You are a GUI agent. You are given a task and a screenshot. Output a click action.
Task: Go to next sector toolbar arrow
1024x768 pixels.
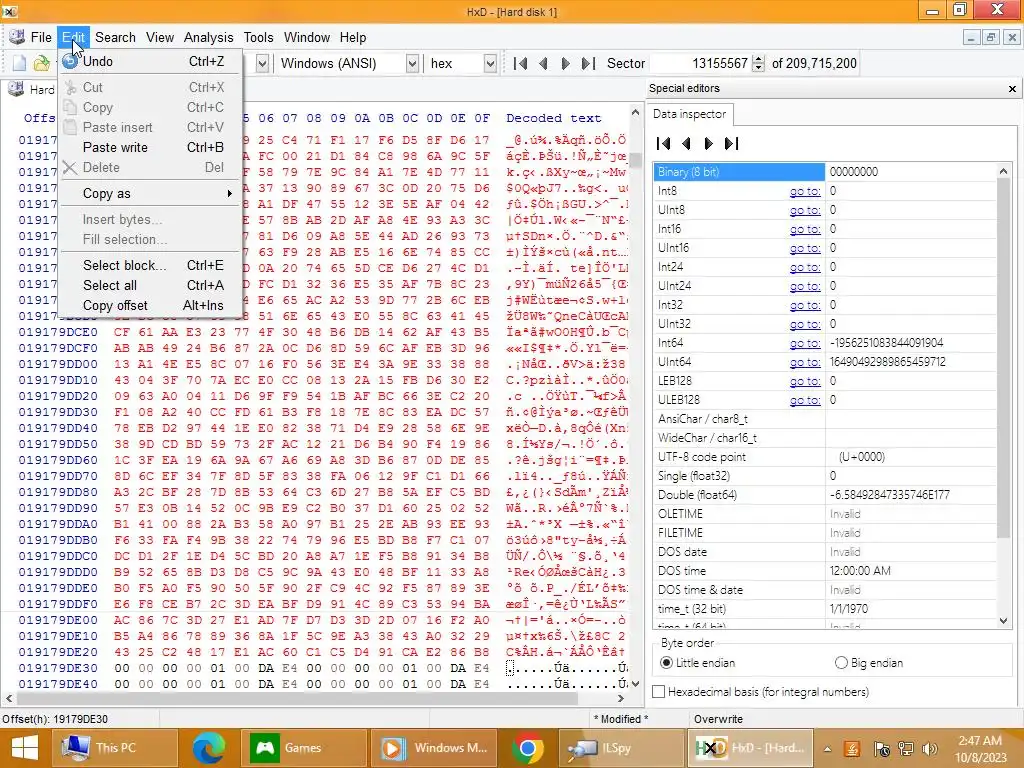coord(566,63)
